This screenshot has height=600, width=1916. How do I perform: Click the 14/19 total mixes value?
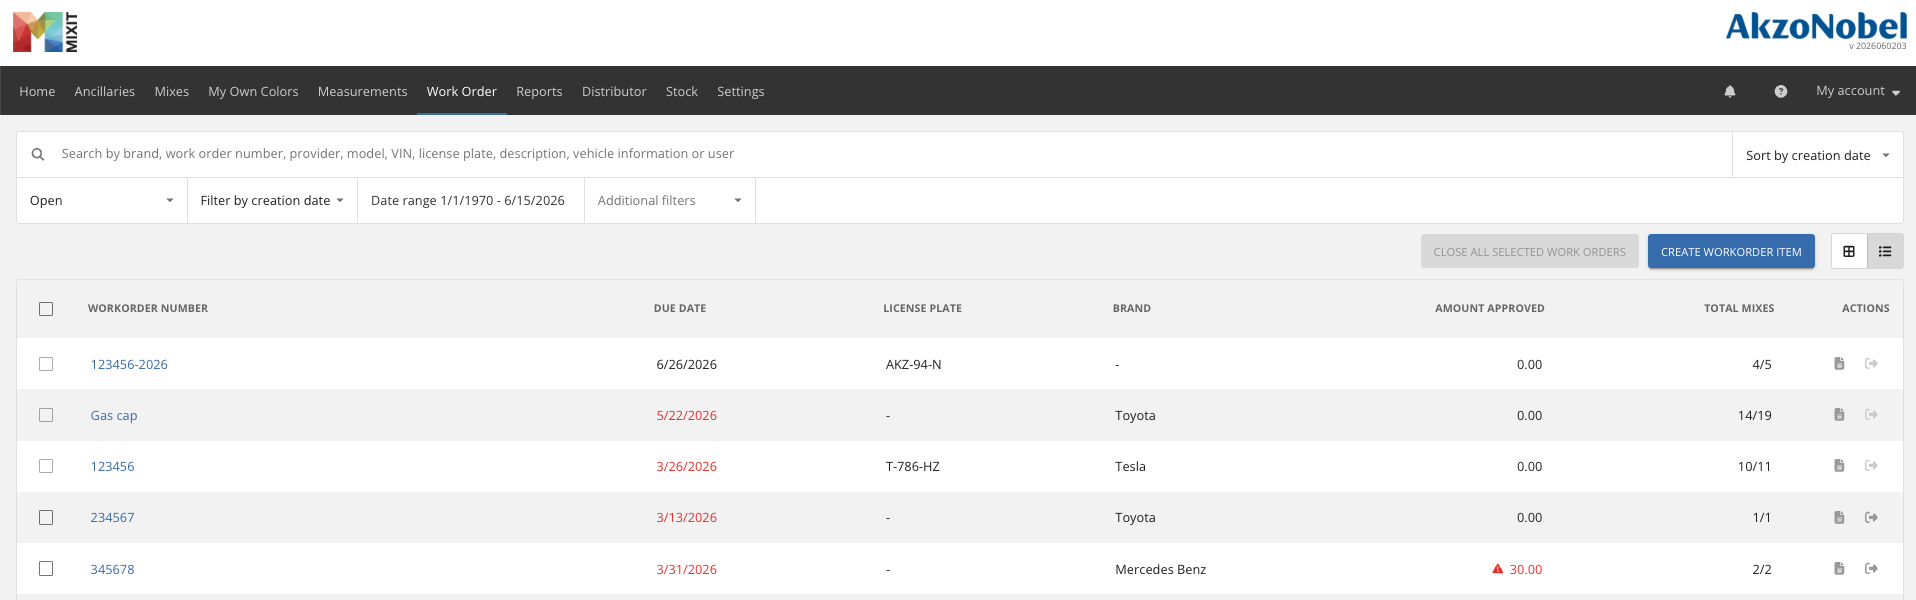(1754, 415)
